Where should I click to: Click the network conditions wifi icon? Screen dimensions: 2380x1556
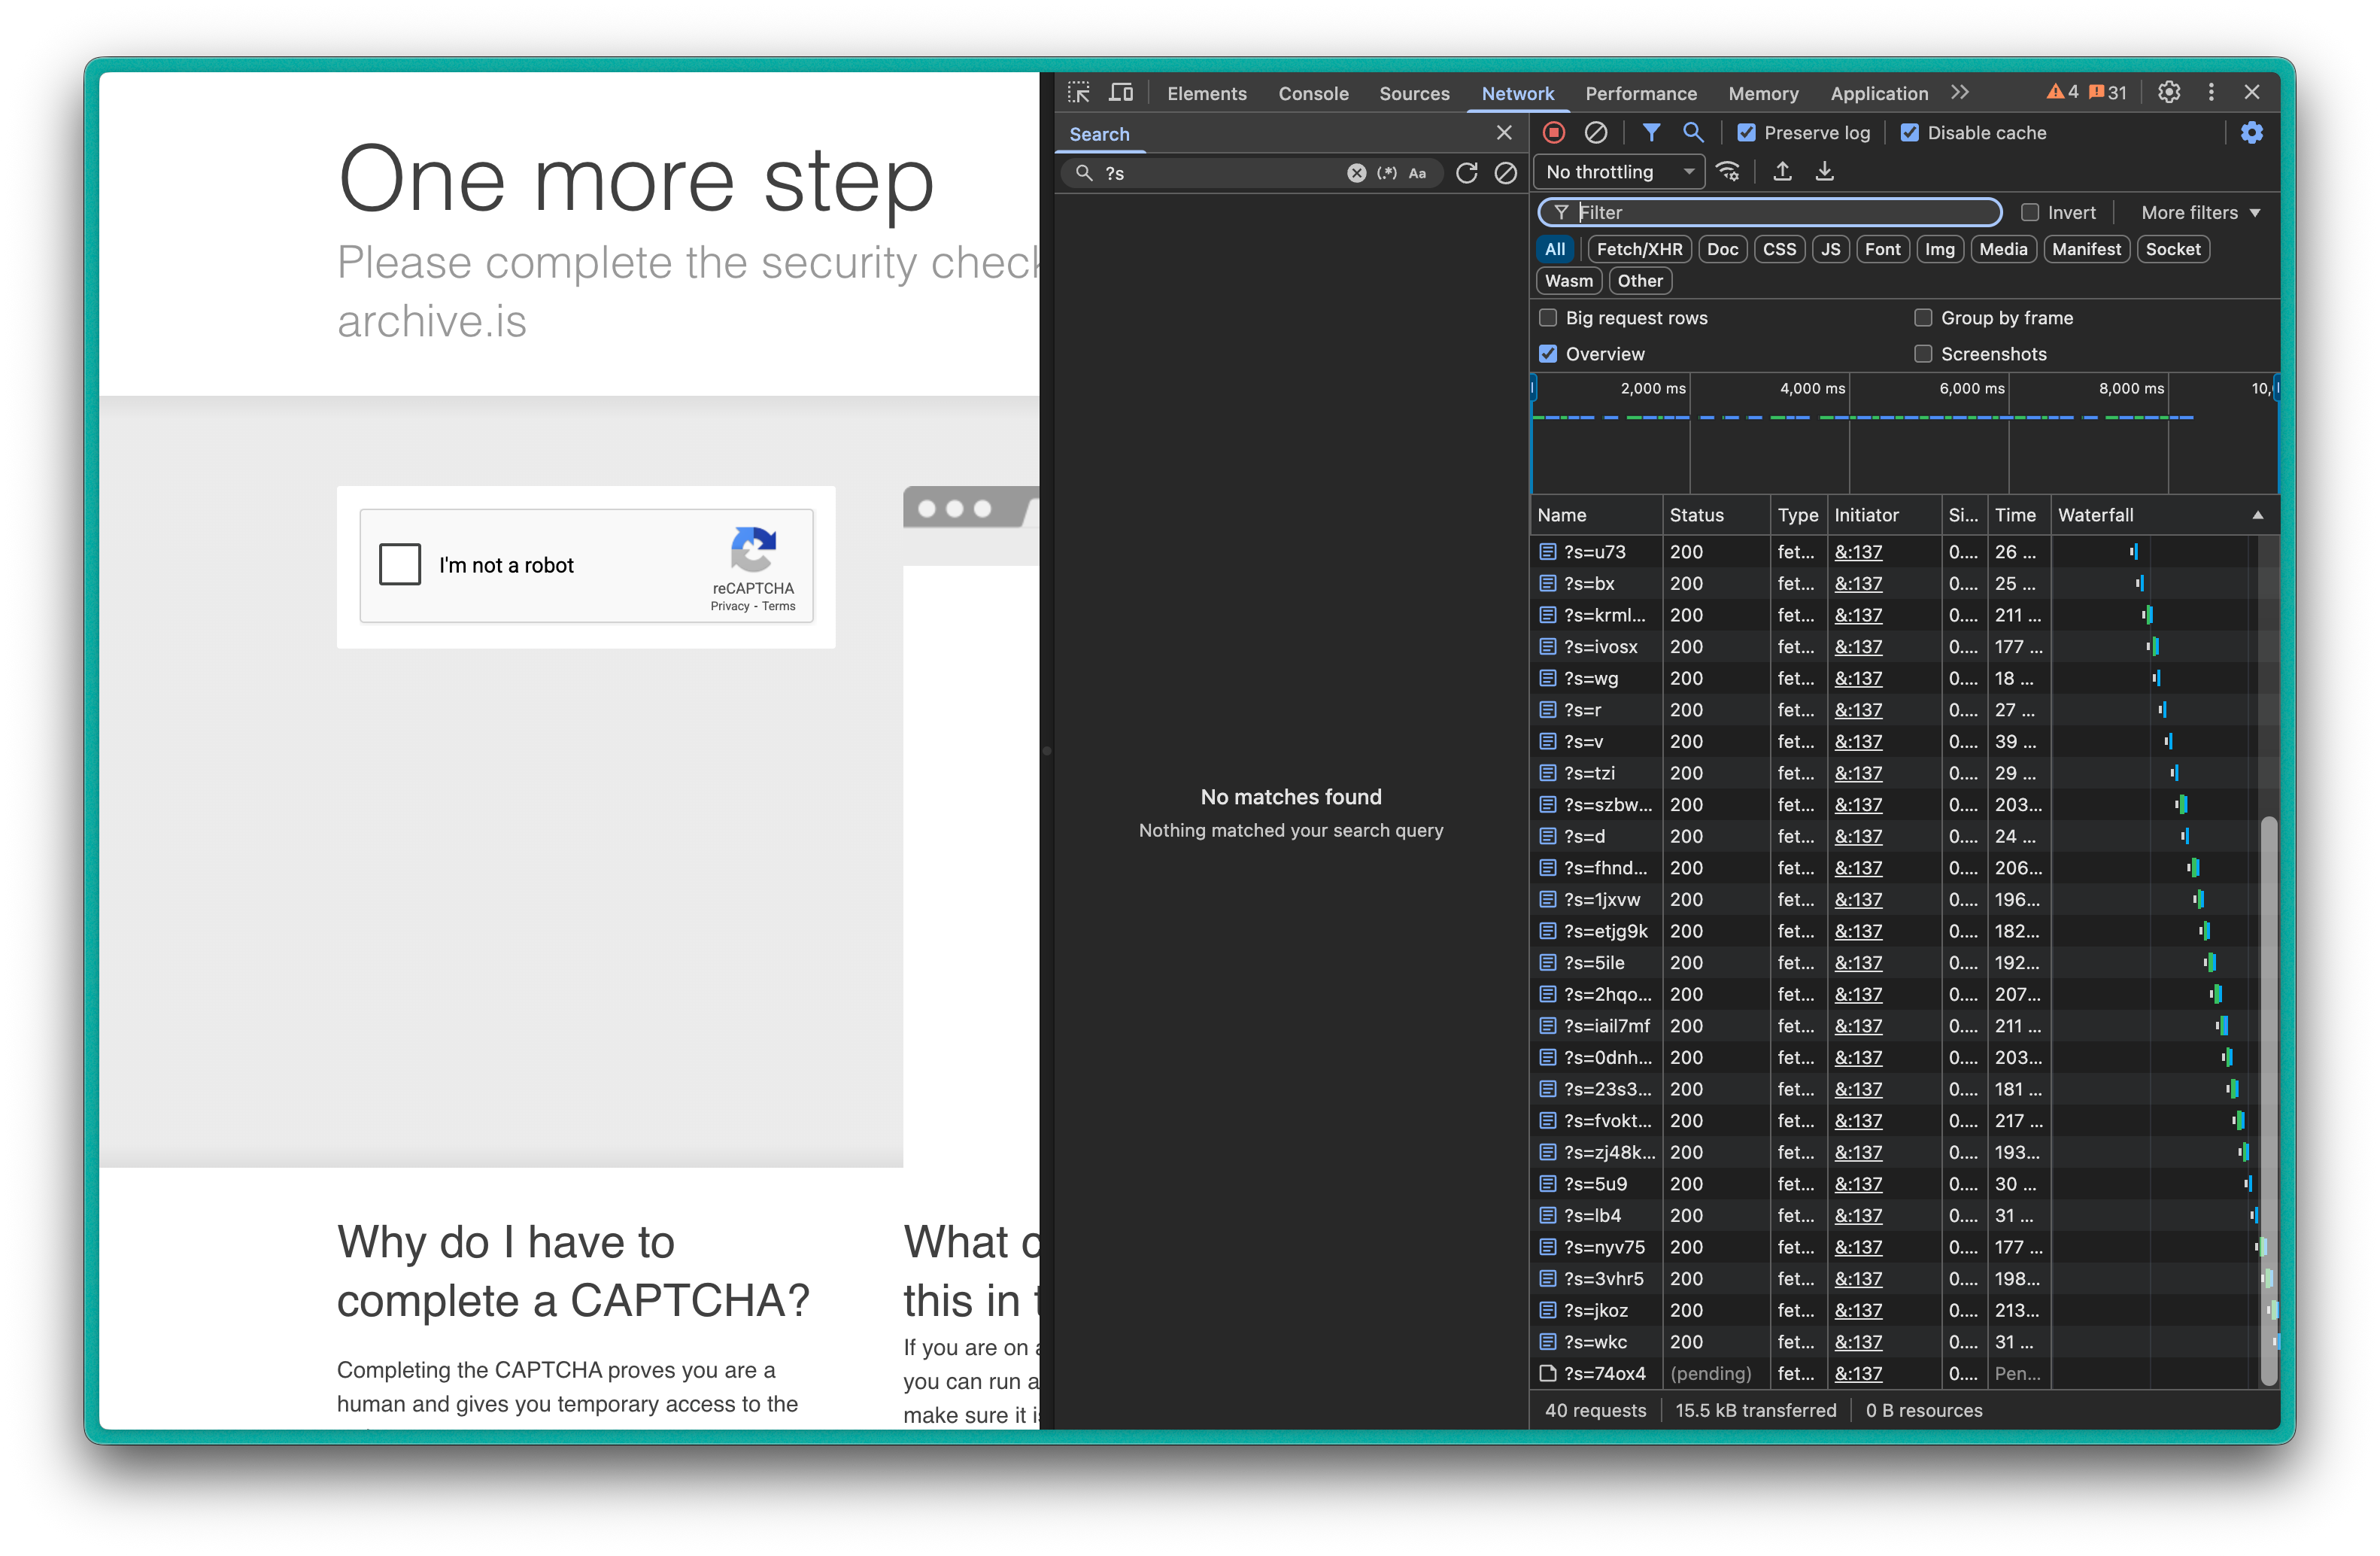1728,172
